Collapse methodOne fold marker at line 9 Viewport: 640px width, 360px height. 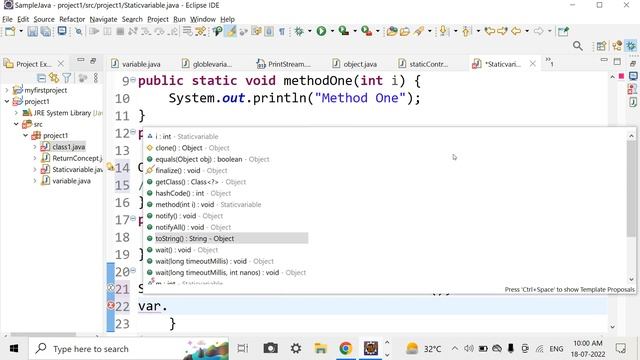(x=133, y=80)
